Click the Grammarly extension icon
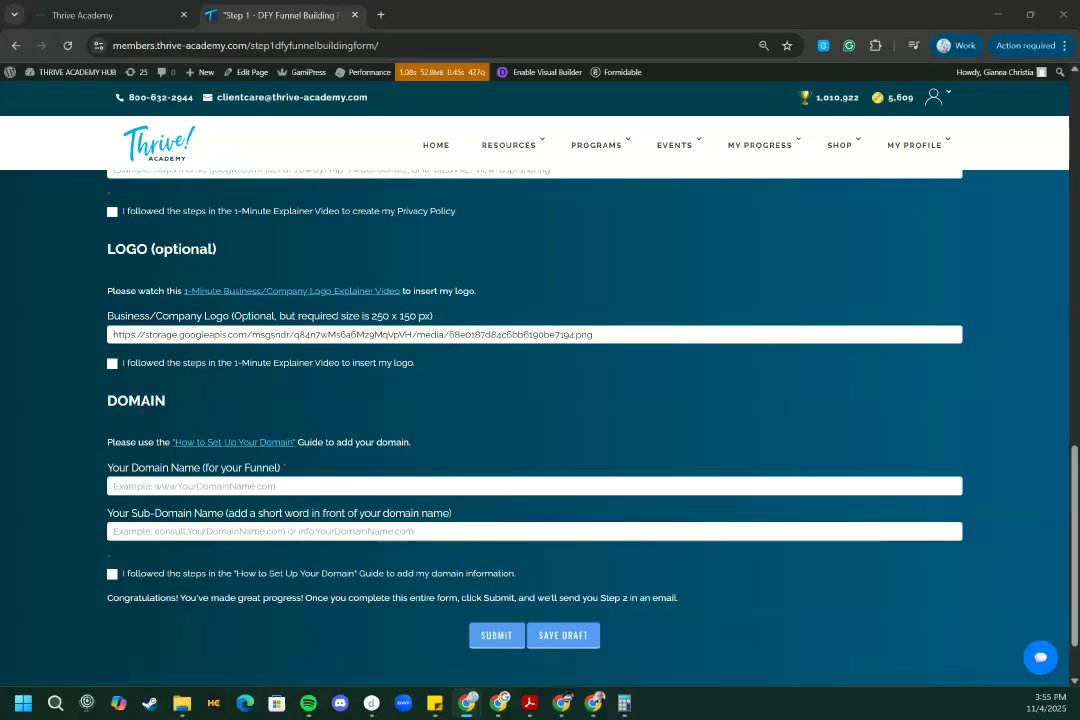 (x=849, y=45)
